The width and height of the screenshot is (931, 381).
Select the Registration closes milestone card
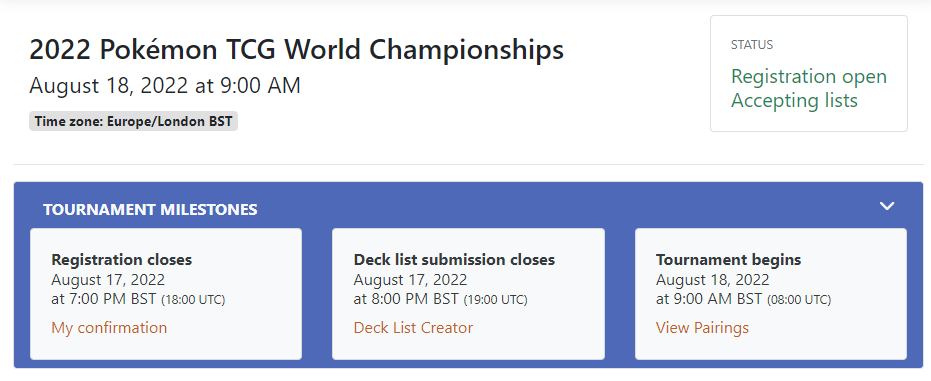(x=166, y=294)
